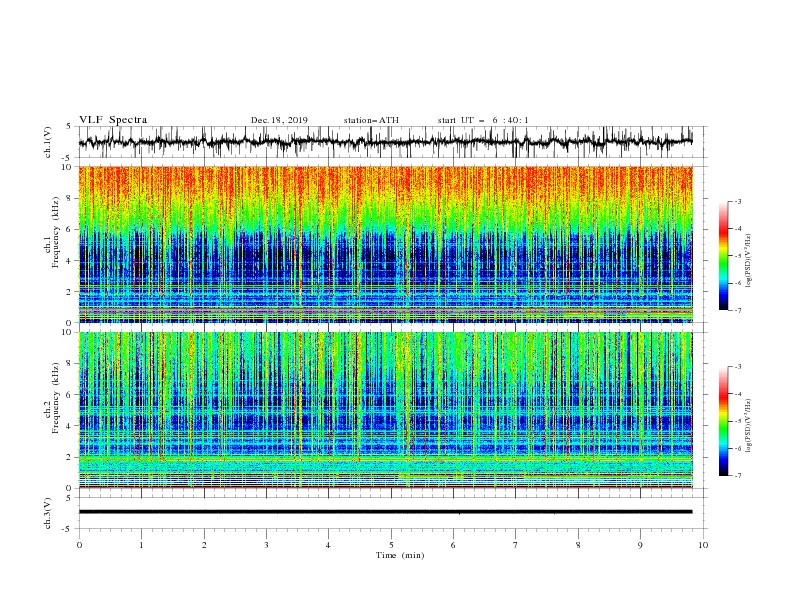Click the "-3" label on ch.2 colorbar
The width and height of the screenshot is (792, 612).
737,367
